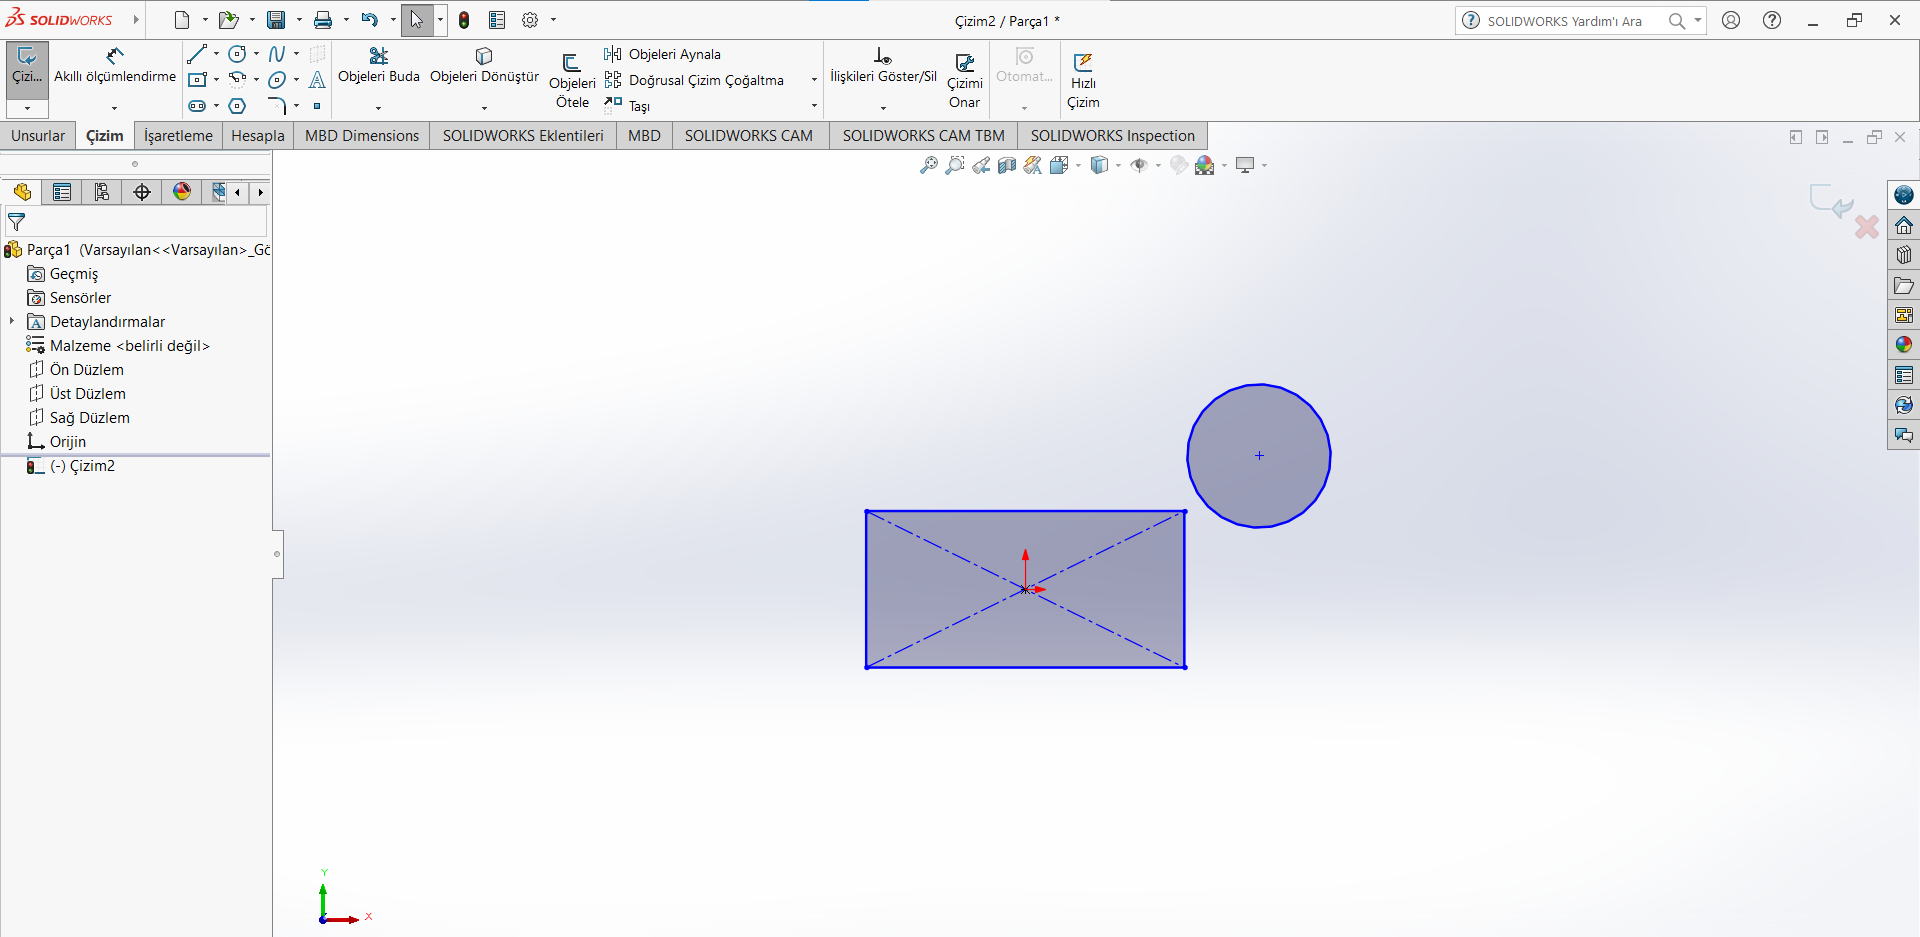This screenshot has width=1920, height=937.
Task: Expand Objeleri Buda dropdown arrow
Action: 379,107
